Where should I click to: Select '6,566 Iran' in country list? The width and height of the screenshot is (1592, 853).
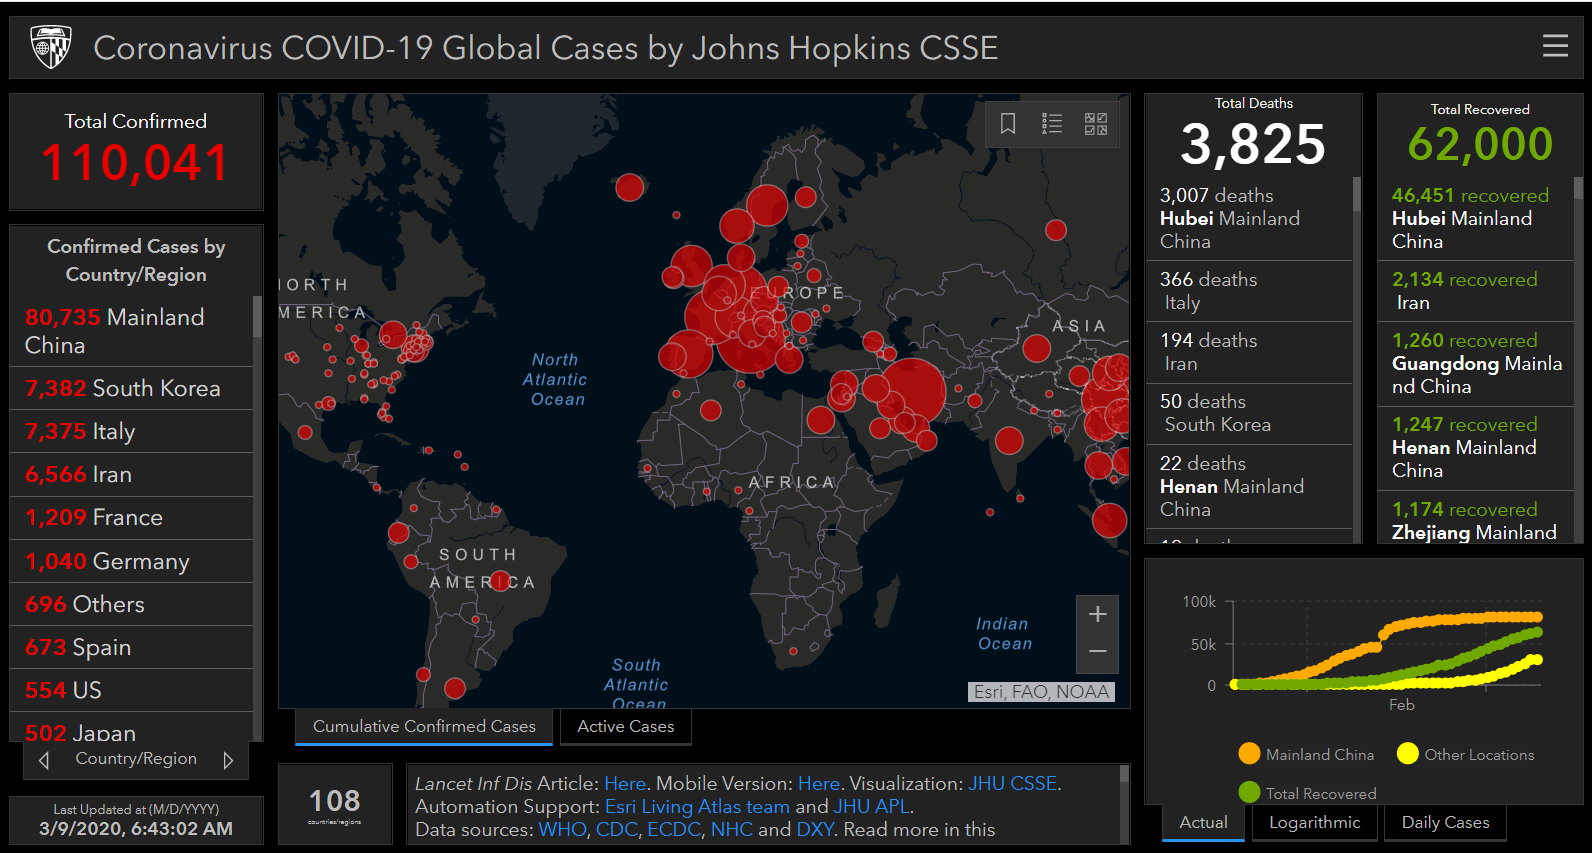pos(131,474)
